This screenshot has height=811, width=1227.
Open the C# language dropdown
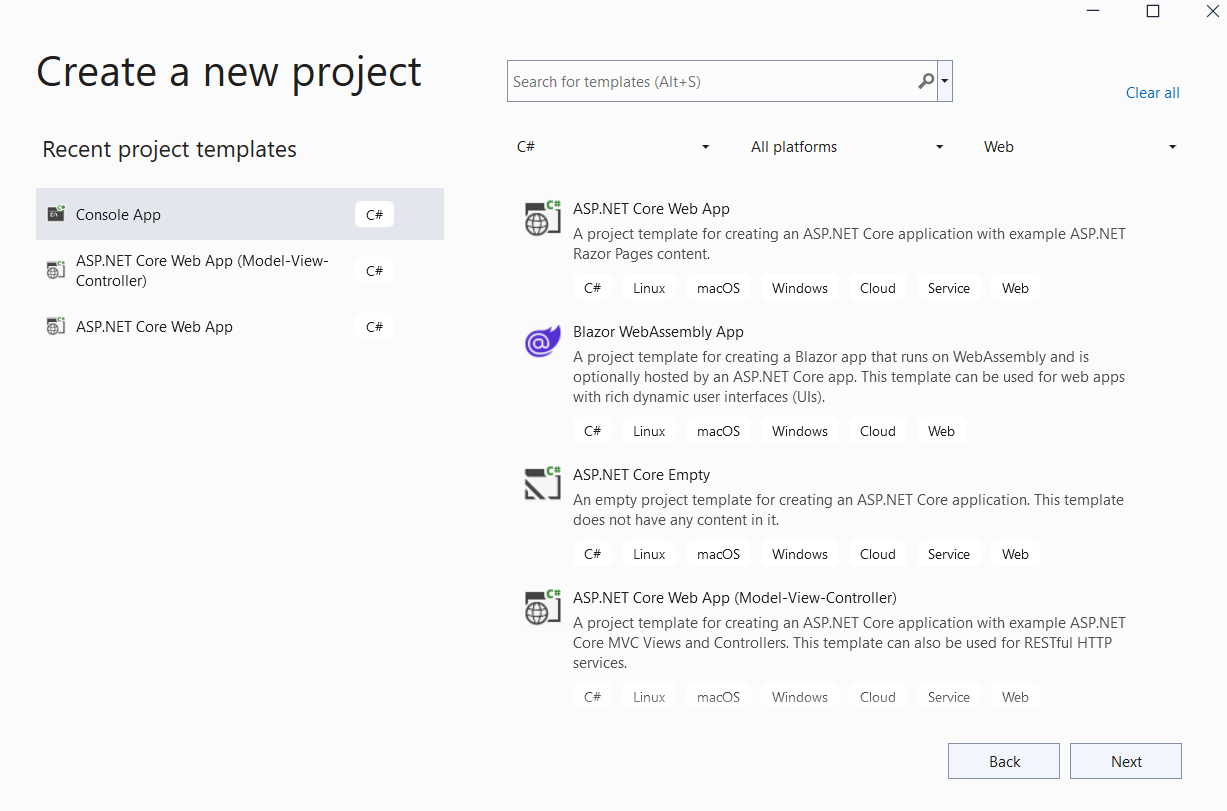[x=612, y=146]
